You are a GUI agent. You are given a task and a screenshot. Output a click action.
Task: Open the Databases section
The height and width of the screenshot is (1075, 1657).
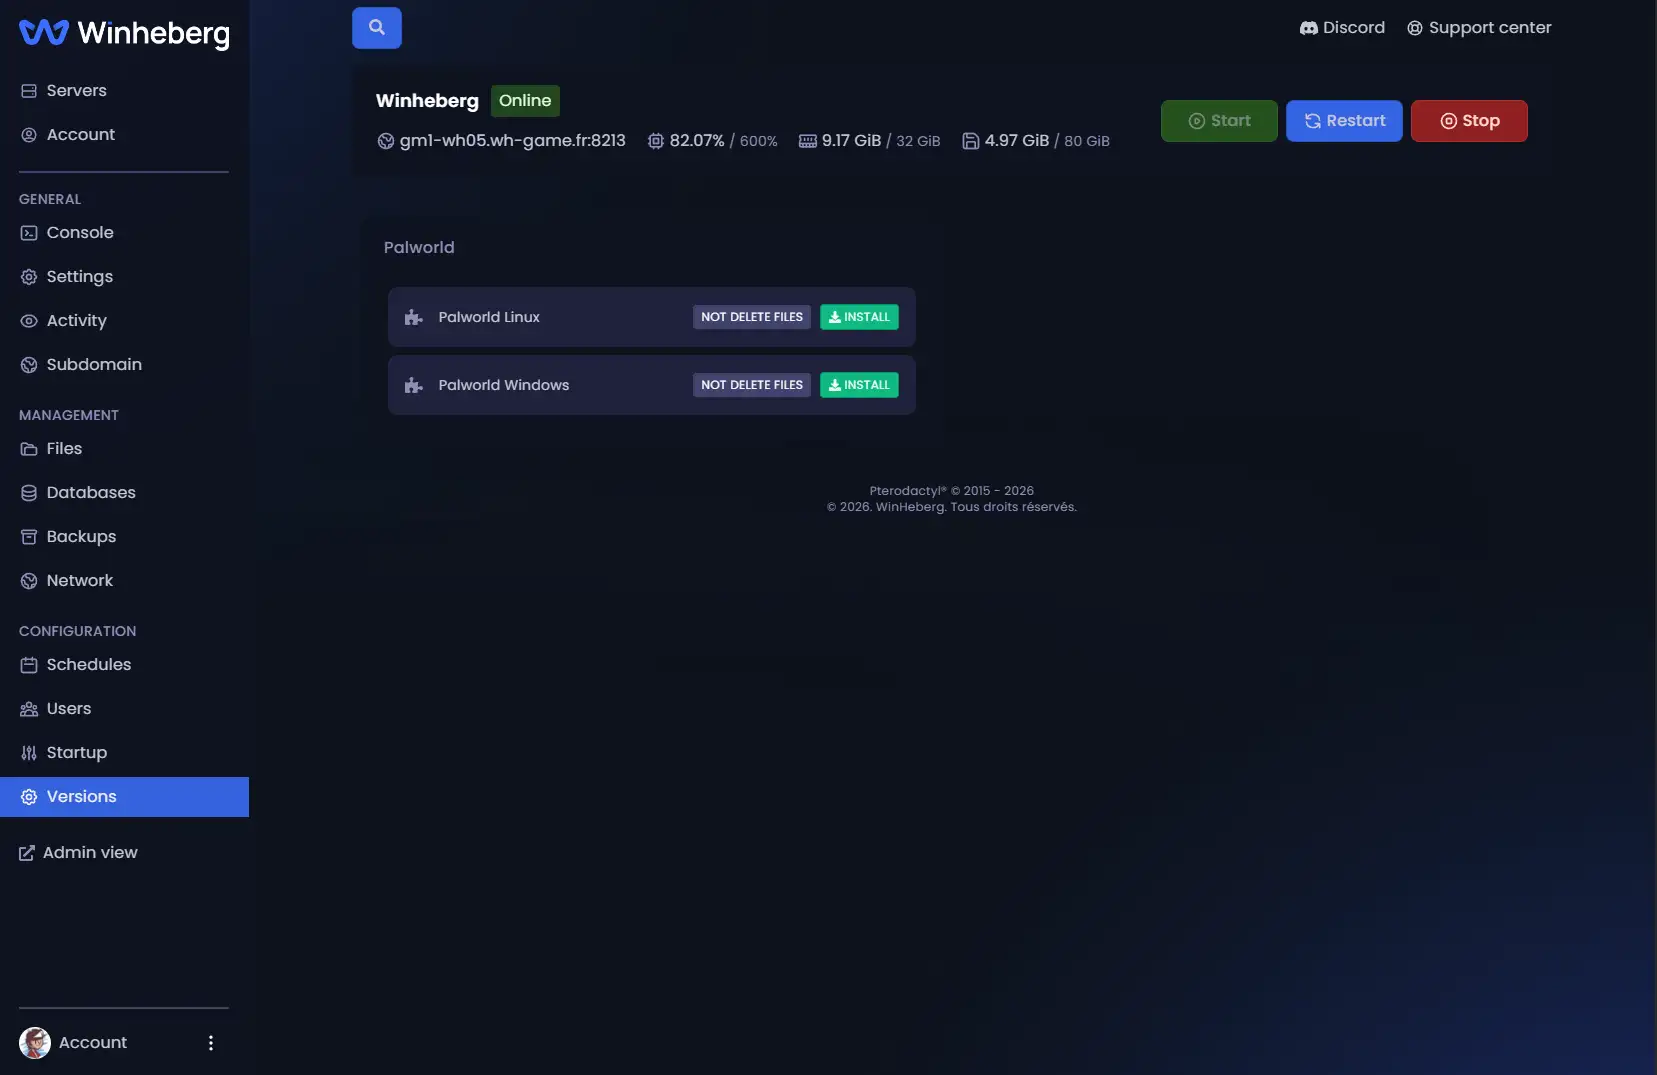(91, 493)
